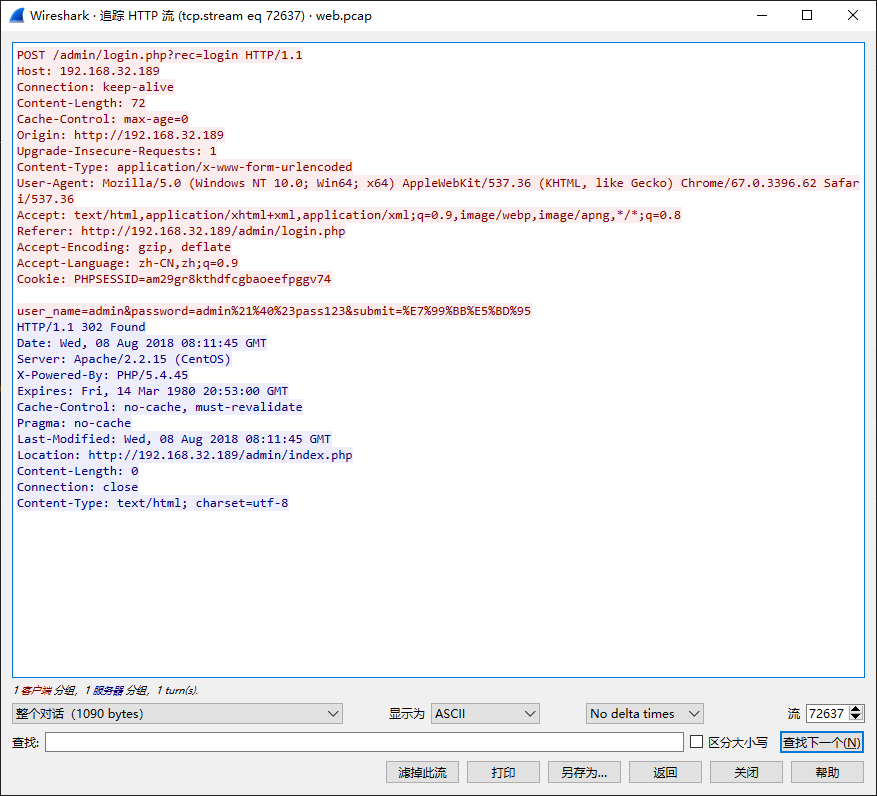Click the 返回 back button

(665, 772)
